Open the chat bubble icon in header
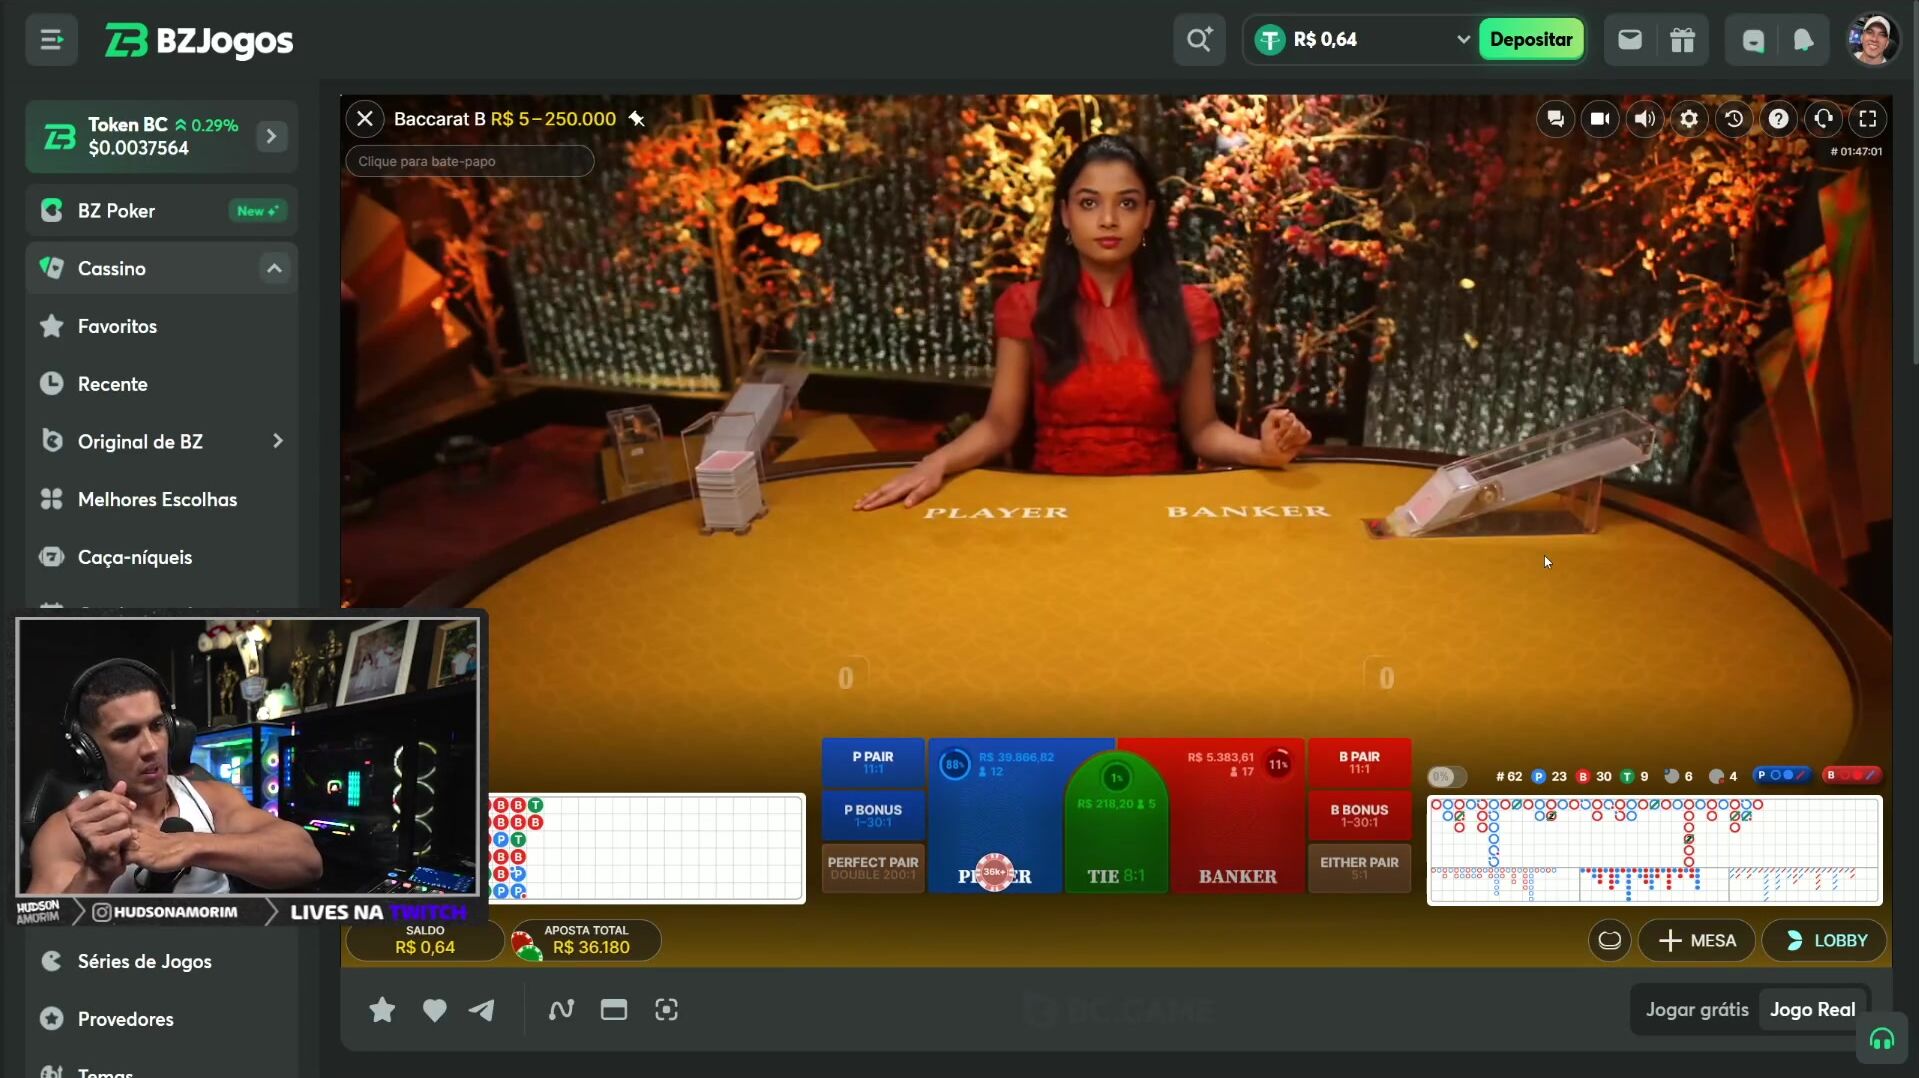Viewport: 1919px width, 1078px height. pyautogui.click(x=1752, y=40)
